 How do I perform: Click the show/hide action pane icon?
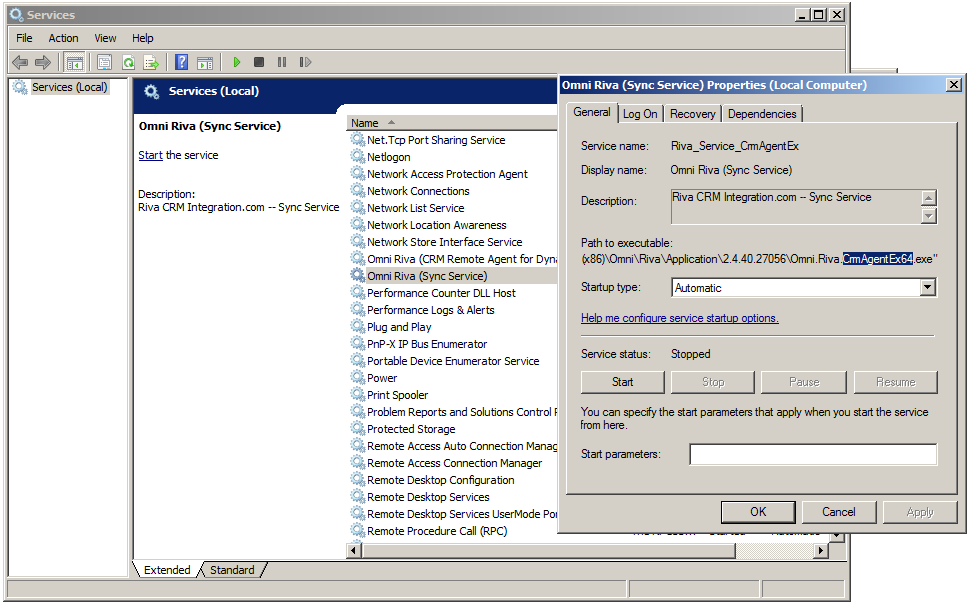[205, 62]
